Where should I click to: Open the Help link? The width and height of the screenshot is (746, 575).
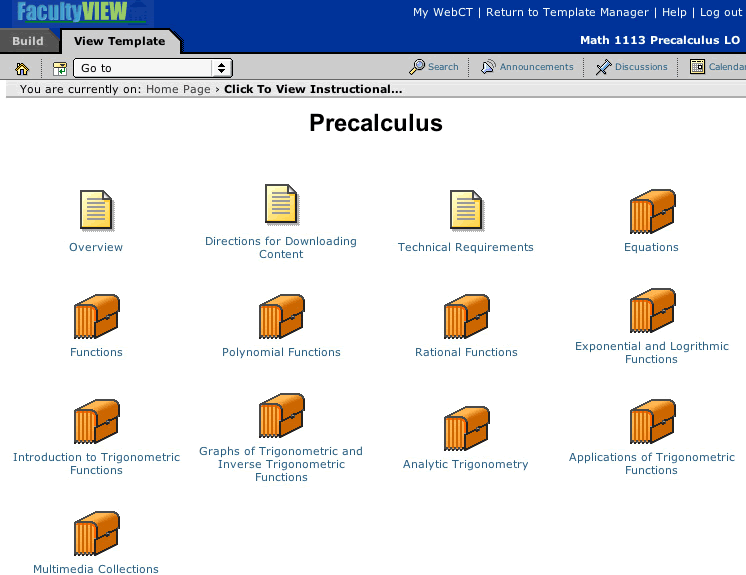[x=674, y=12]
